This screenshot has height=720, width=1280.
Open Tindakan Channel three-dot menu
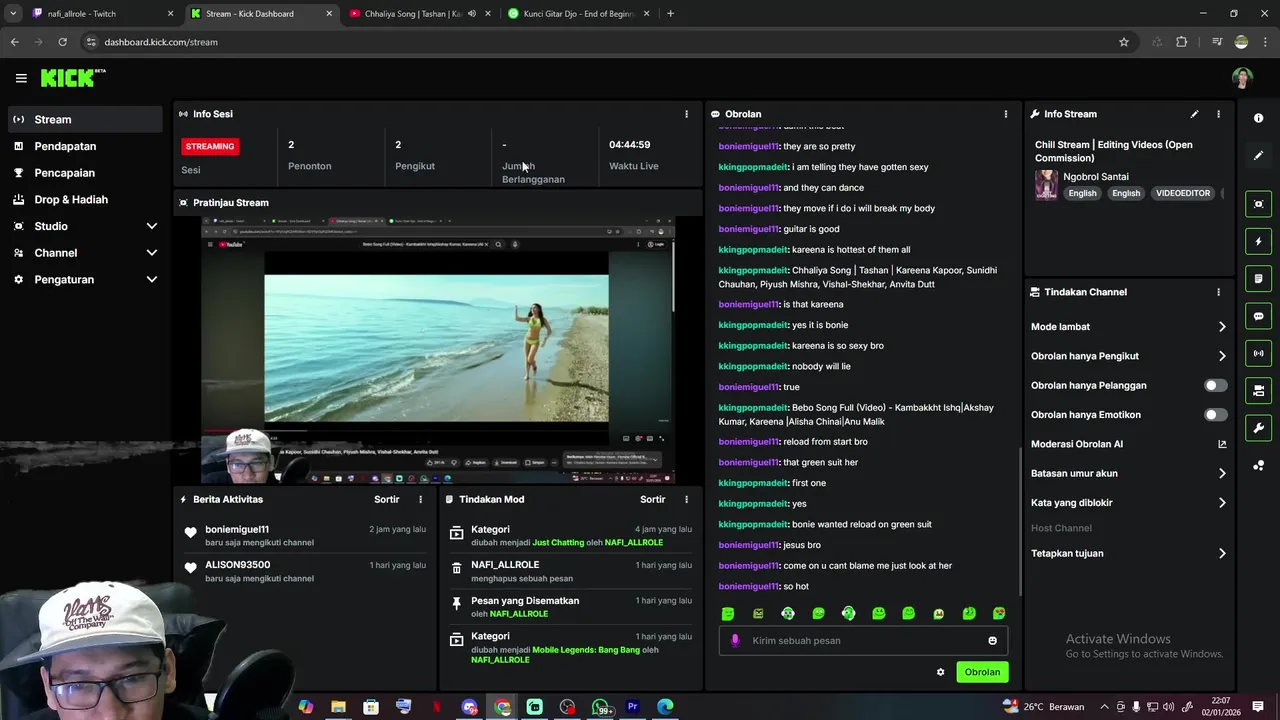coord(1218,292)
